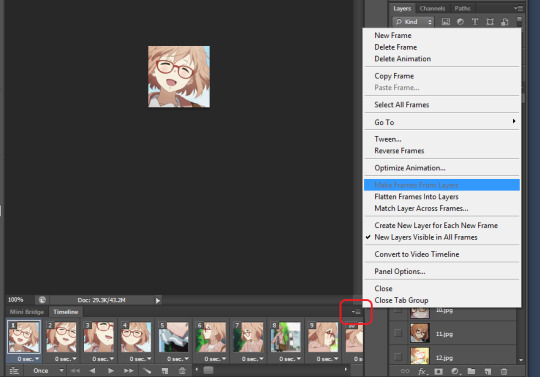Select frame 8 thumbnail in Timeline
This screenshot has width=540, height=377.
pyautogui.click(x=285, y=337)
